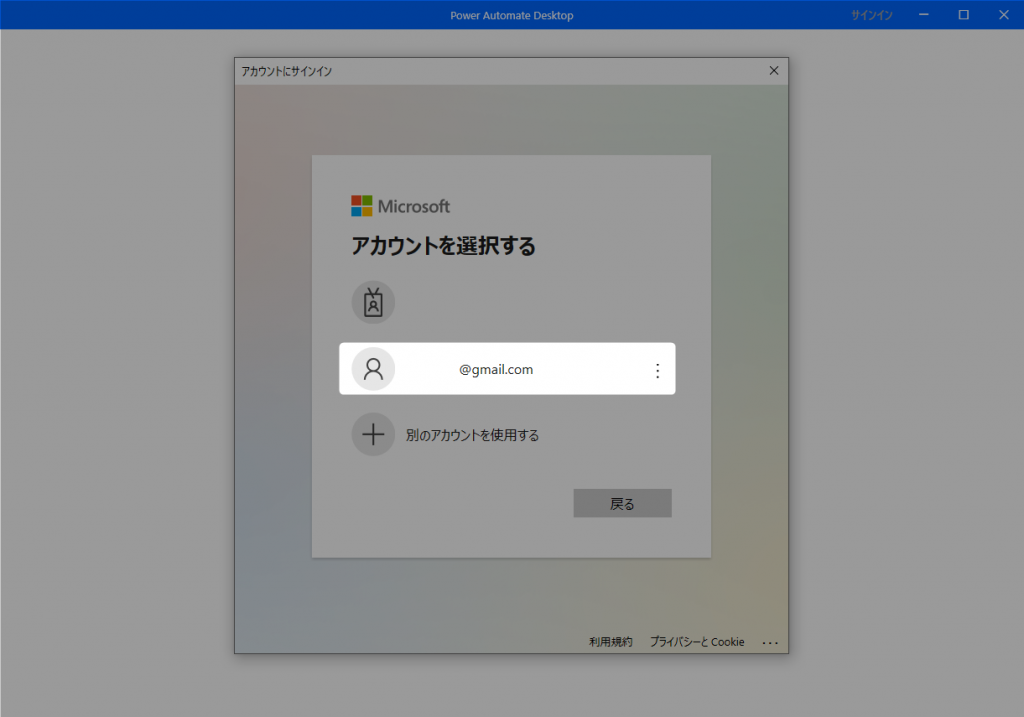The height and width of the screenshot is (717, 1024).
Task: Close the アカウントにサインイン dialog
Action: click(774, 71)
